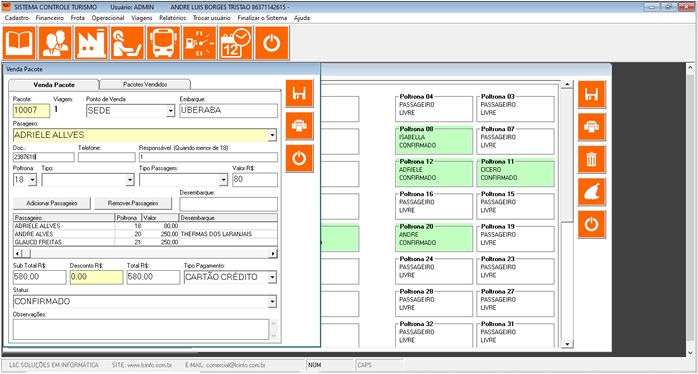Open the Operacional menu
Viewport: 698px width, 374px height.
[108, 18]
